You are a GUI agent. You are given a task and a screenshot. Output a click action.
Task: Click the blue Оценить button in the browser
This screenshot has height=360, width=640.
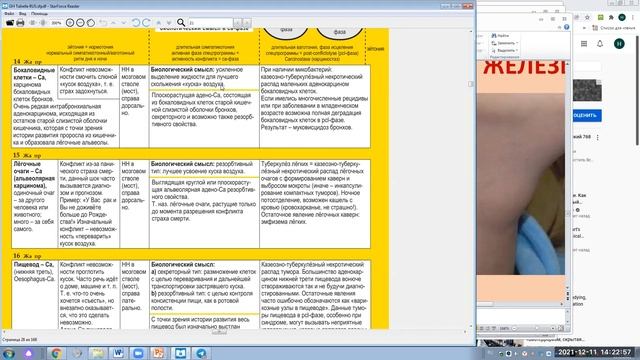pos(587,116)
